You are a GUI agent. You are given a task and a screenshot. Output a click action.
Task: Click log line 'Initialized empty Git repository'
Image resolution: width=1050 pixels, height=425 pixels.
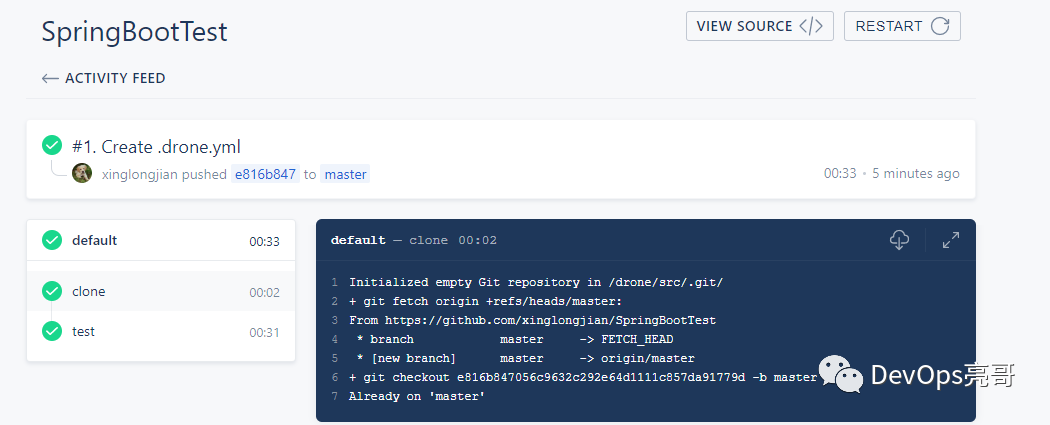(x=536, y=282)
